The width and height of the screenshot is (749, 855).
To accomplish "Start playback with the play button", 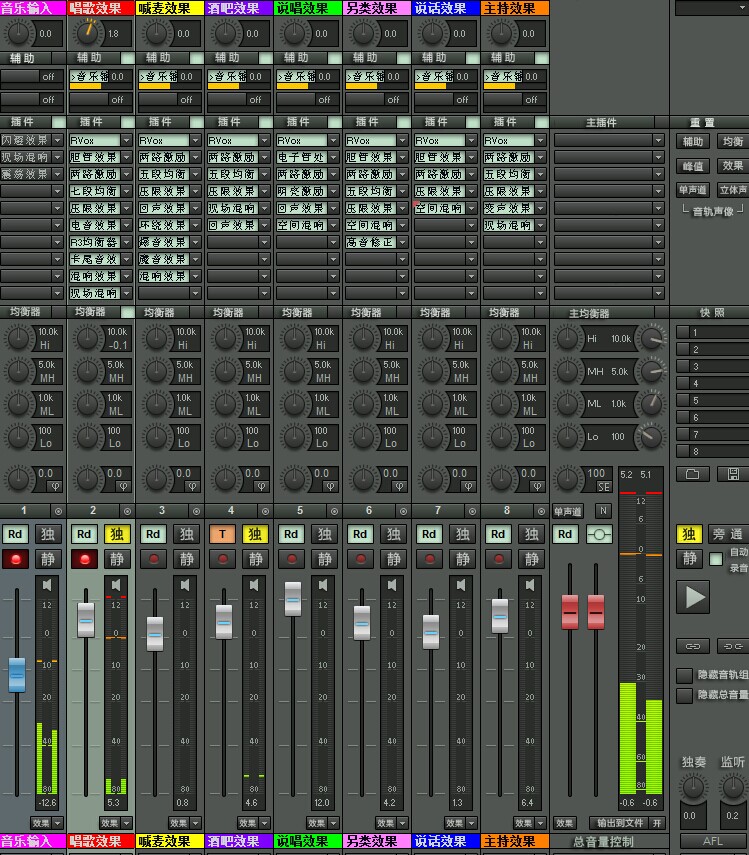I will click(x=695, y=597).
